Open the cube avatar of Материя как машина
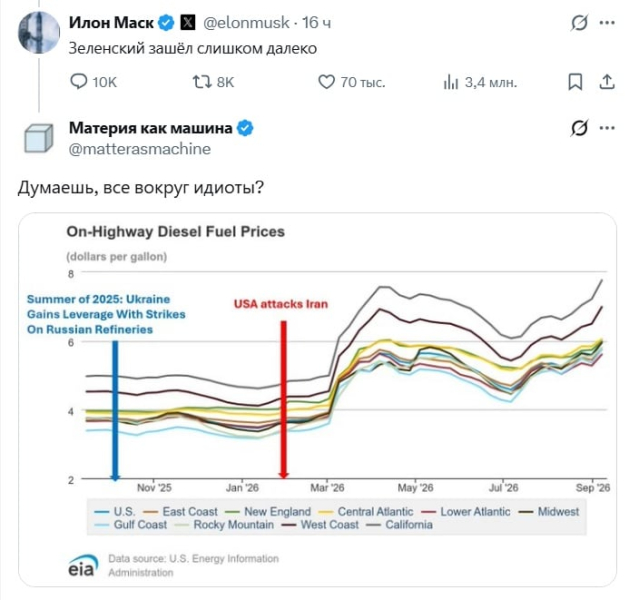The height and width of the screenshot is (600, 629). coord(39,138)
